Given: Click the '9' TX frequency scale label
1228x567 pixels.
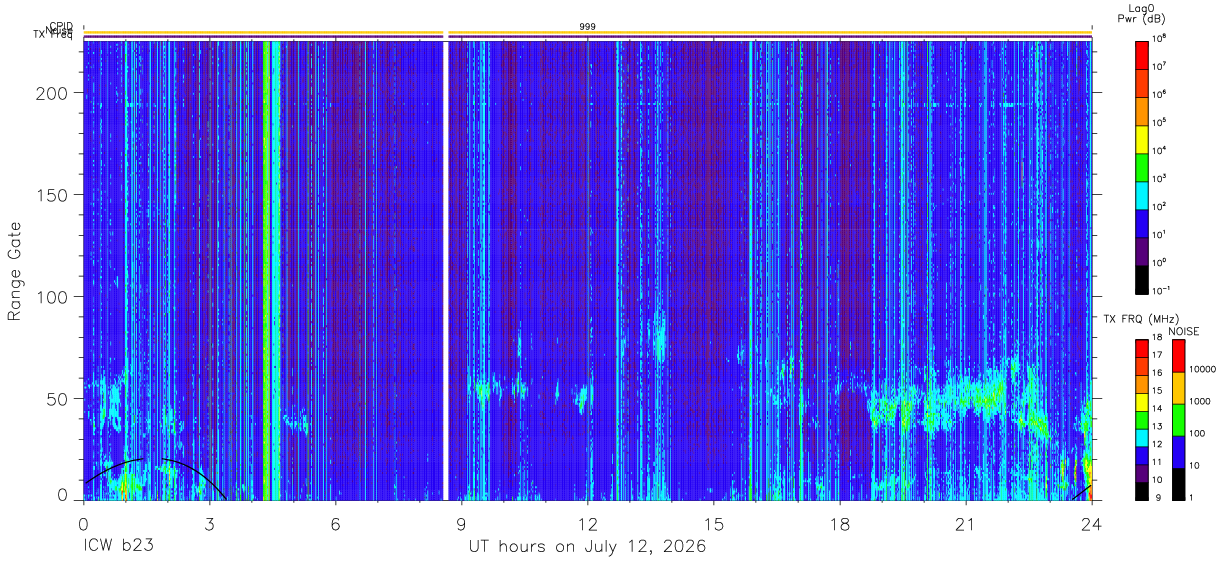Looking at the screenshot, I should pyautogui.click(x=1156, y=499).
